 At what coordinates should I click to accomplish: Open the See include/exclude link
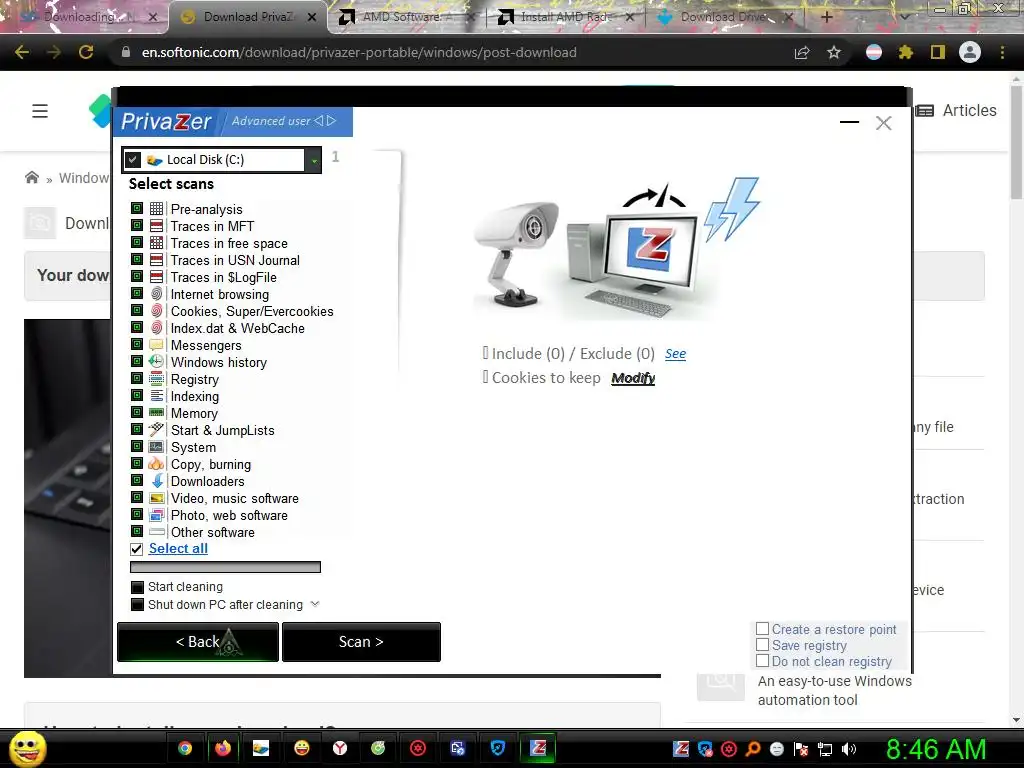[675, 353]
